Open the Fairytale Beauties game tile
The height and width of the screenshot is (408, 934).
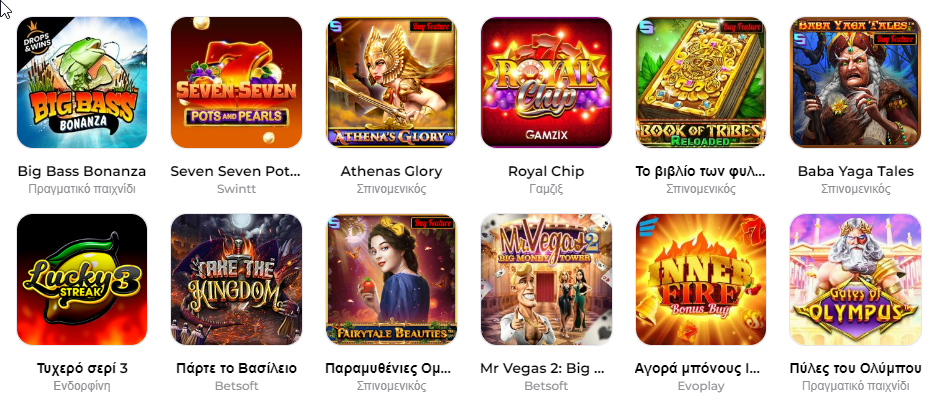pyautogui.click(x=391, y=279)
